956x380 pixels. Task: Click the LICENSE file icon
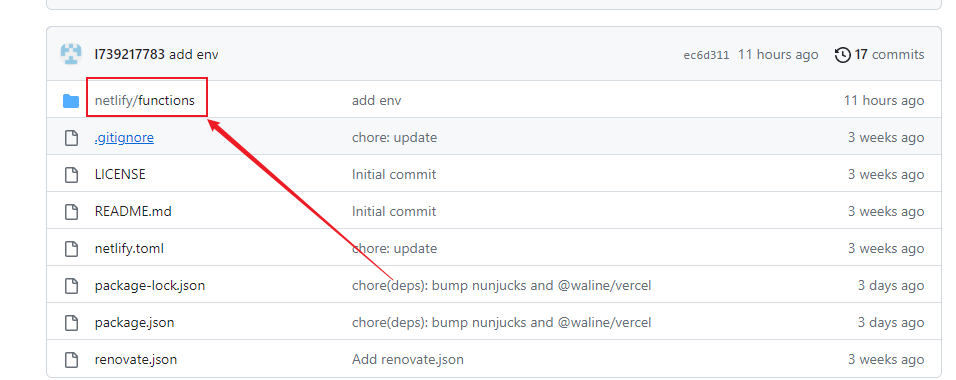coord(71,175)
